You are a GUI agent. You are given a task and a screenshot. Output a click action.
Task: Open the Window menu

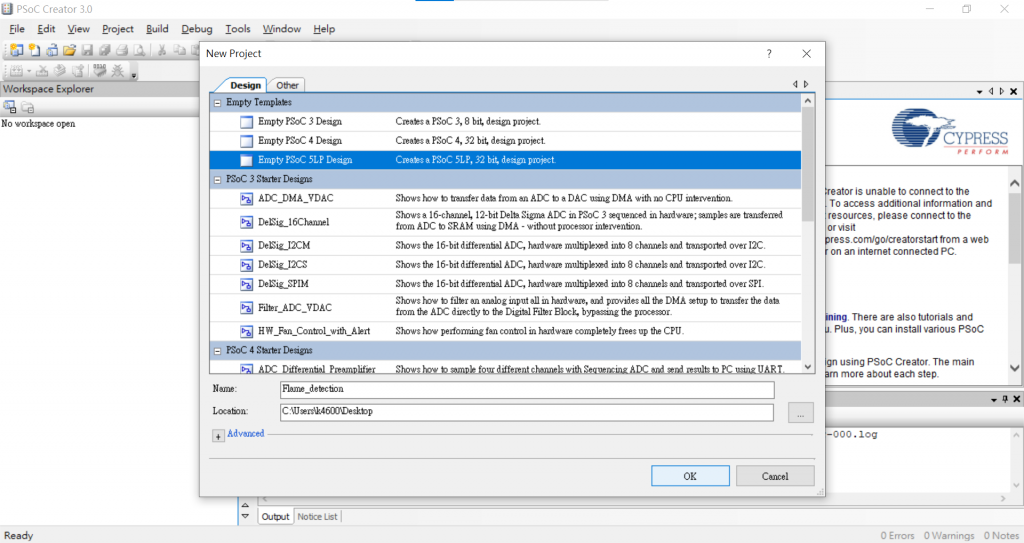click(x=281, y=29)
